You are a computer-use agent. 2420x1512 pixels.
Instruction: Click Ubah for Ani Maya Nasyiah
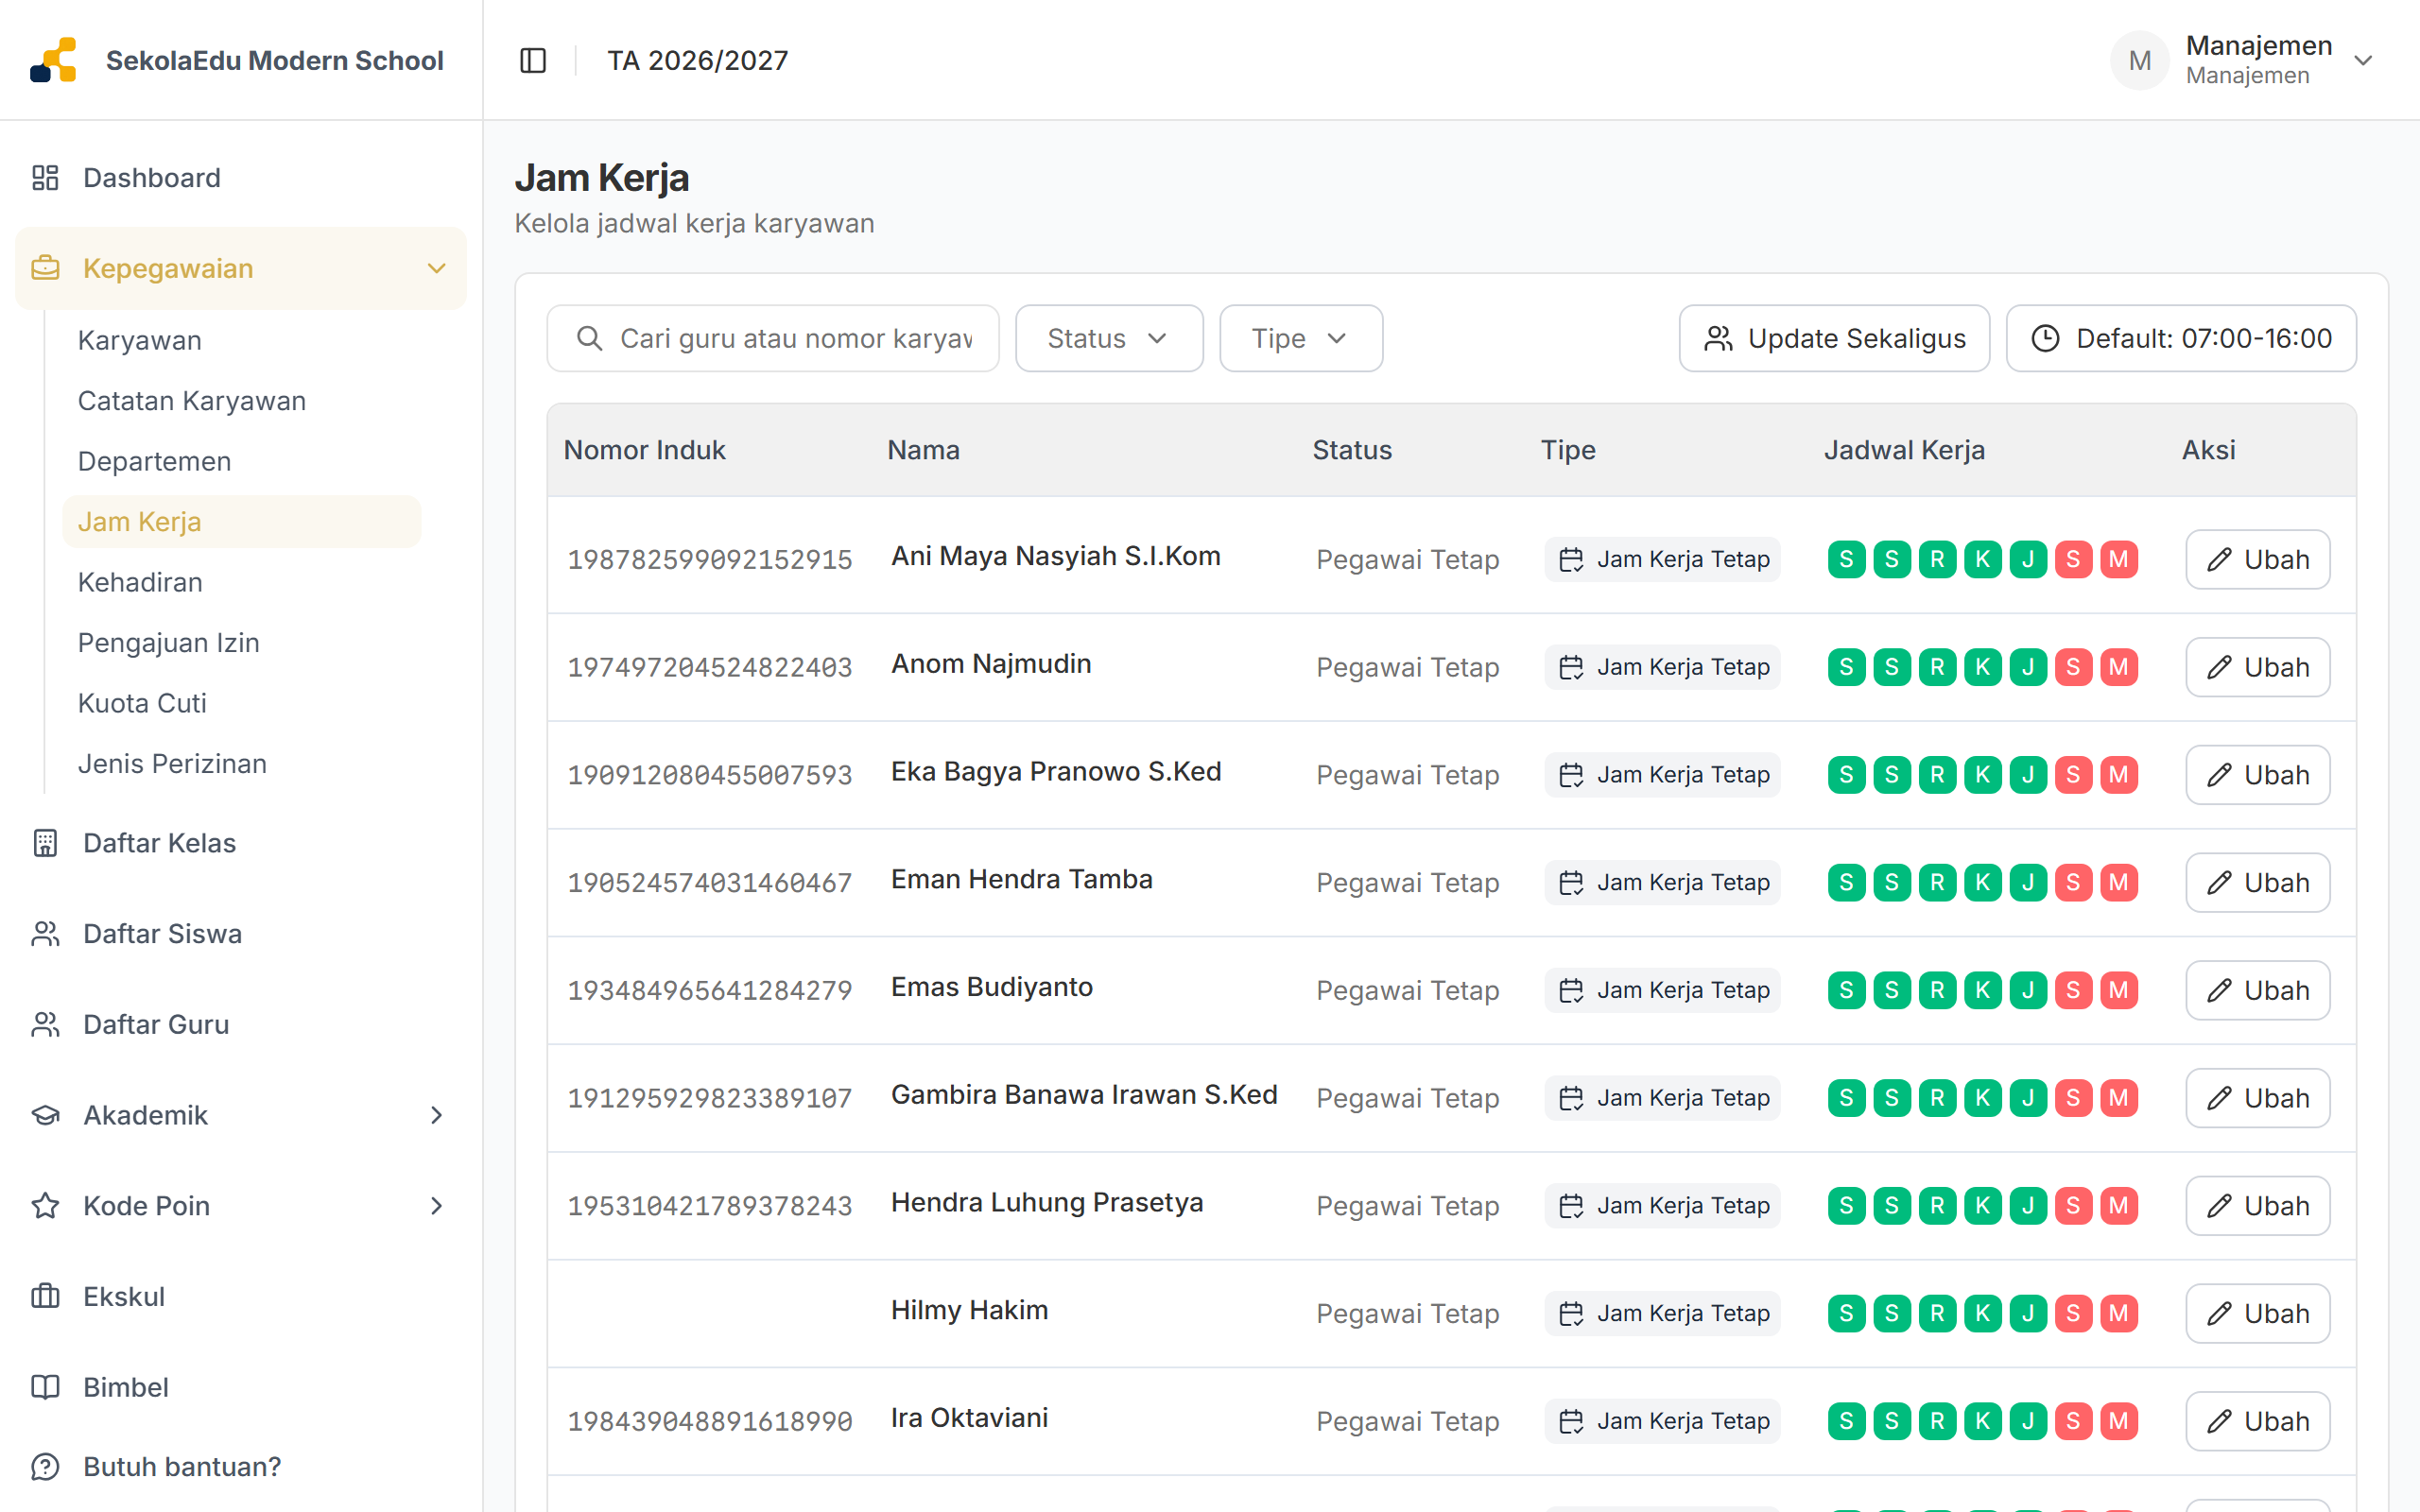(x=2257, y=559)
